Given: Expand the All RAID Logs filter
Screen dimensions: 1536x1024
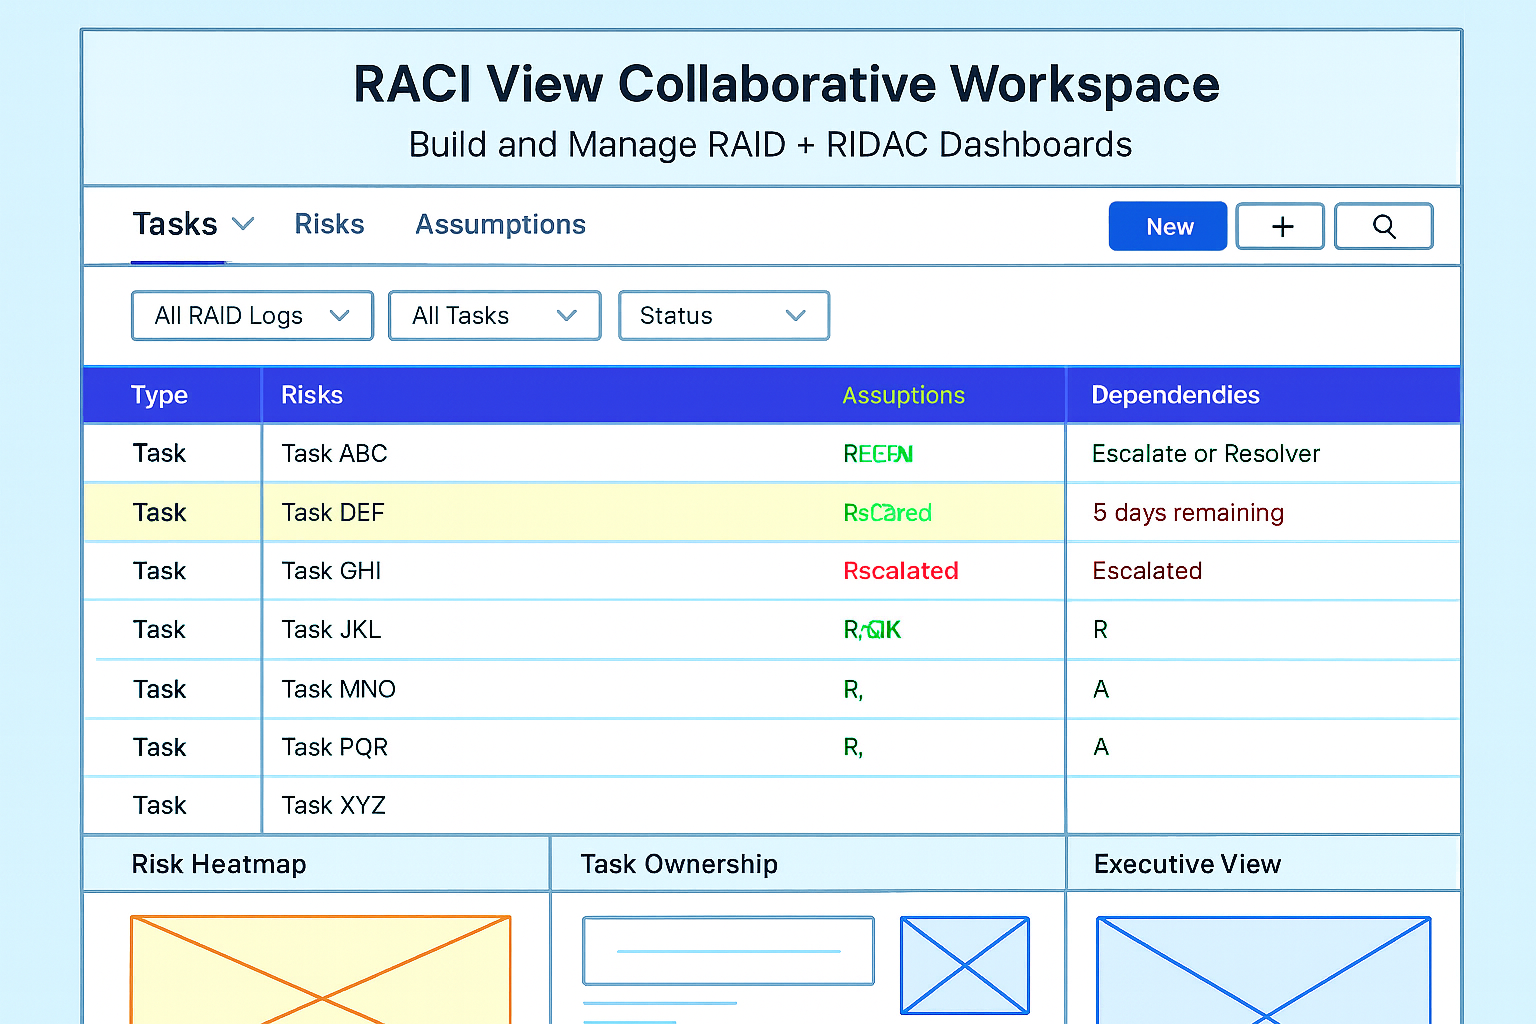Looking at the screenshot, I should coord(251,315).
